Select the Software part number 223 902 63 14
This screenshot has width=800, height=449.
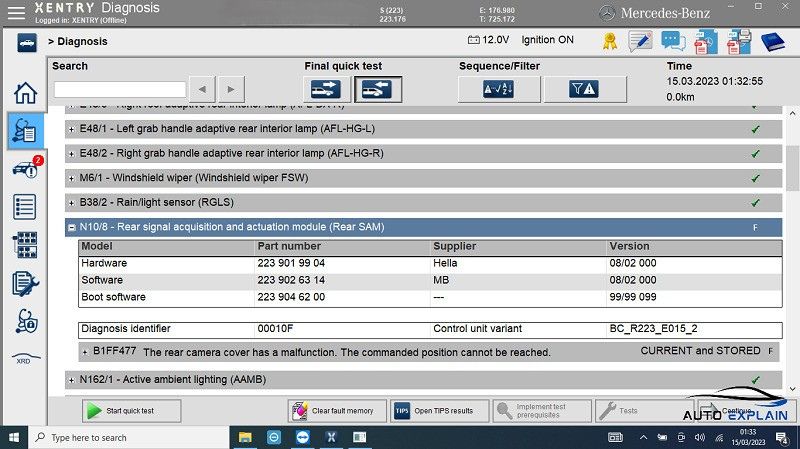point(291,280)
